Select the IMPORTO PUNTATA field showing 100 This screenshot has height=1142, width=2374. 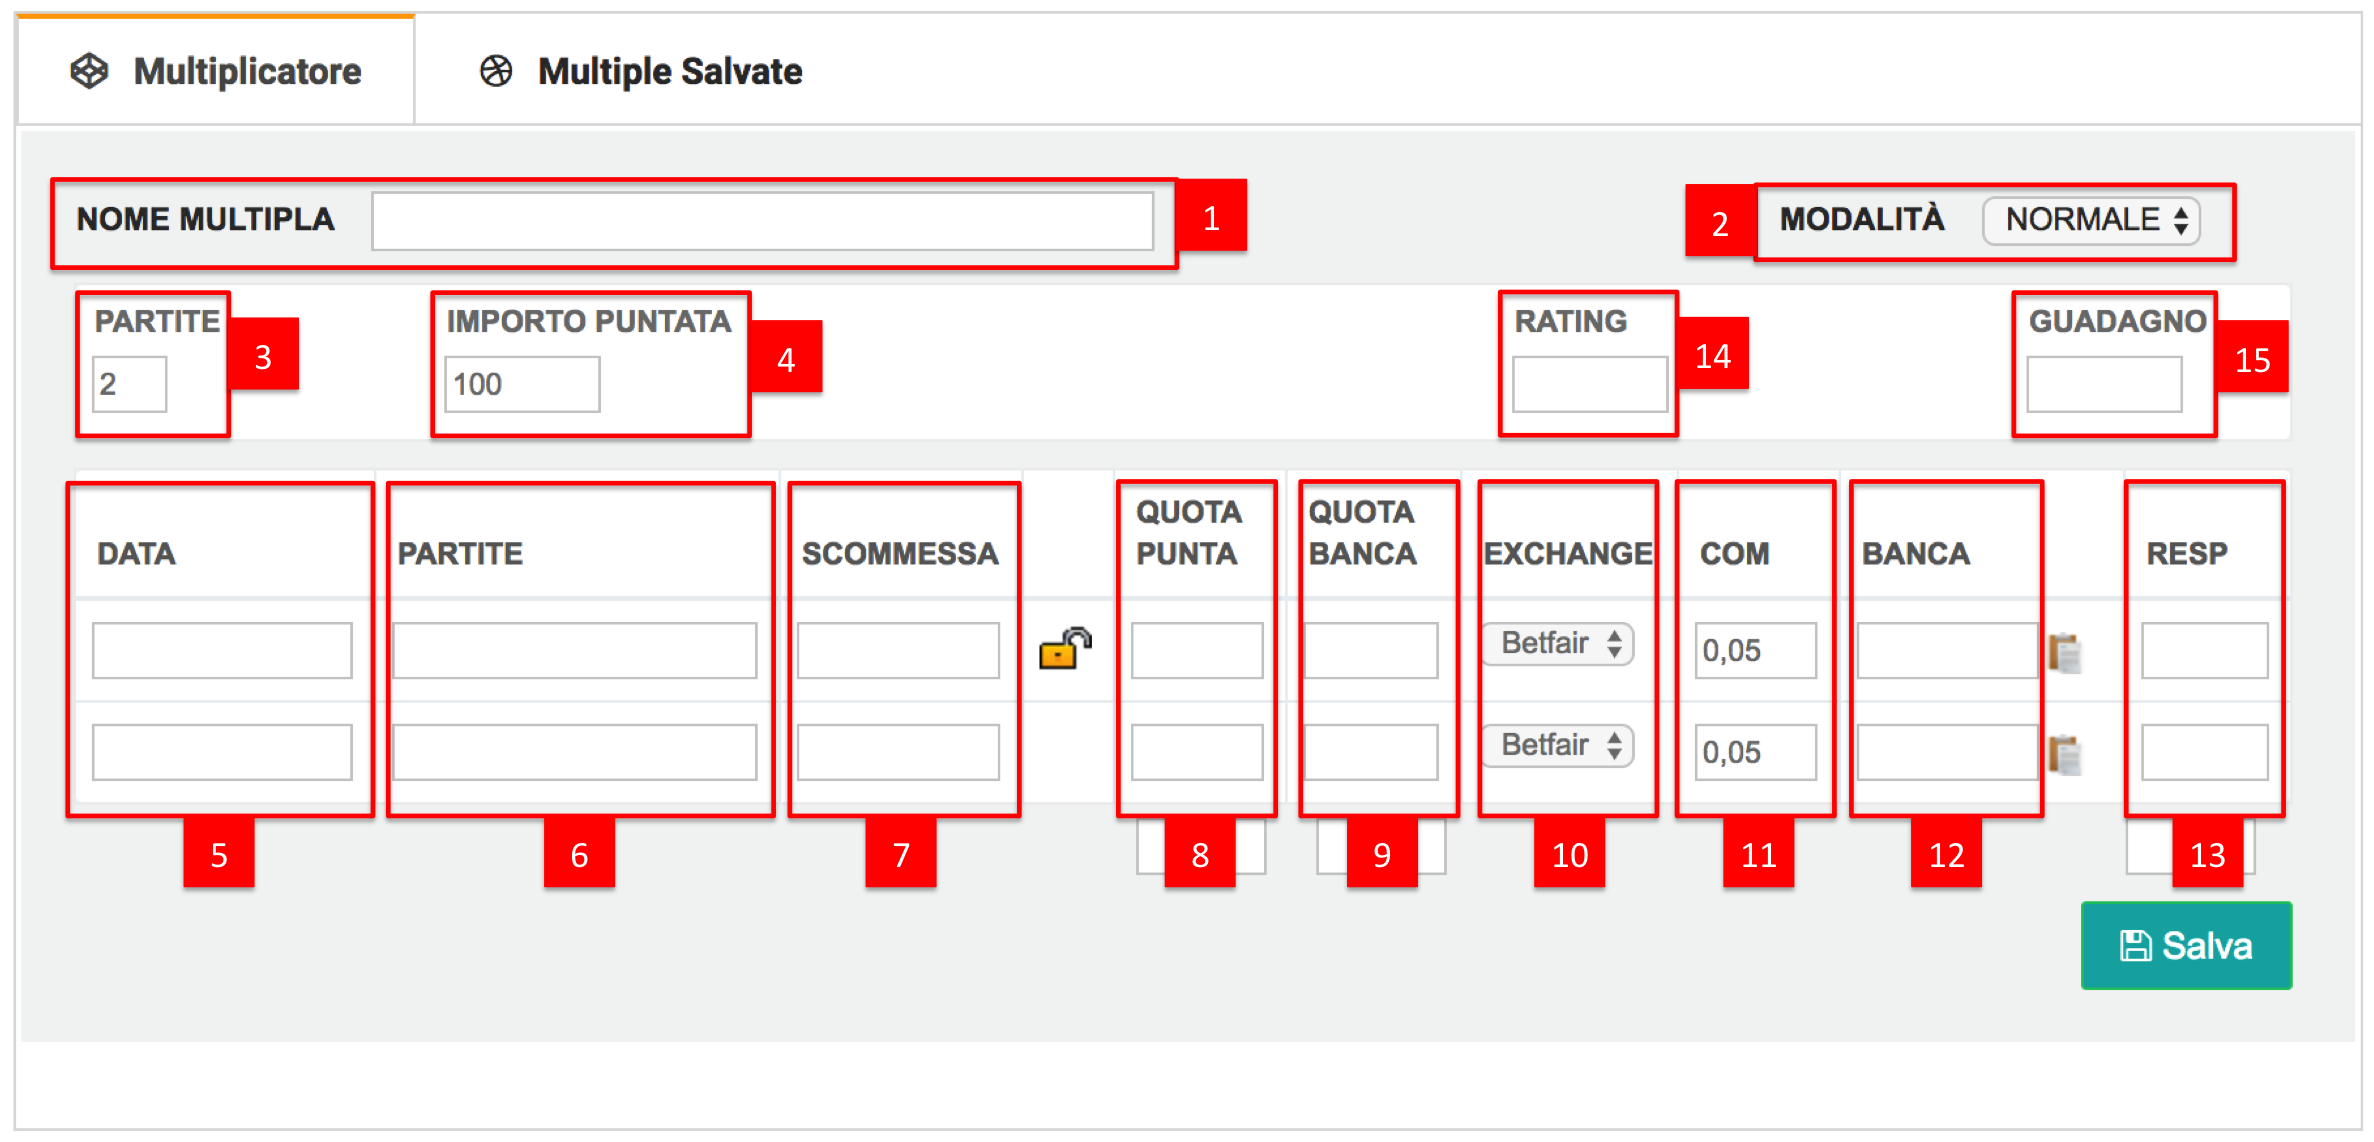(522, 384)
